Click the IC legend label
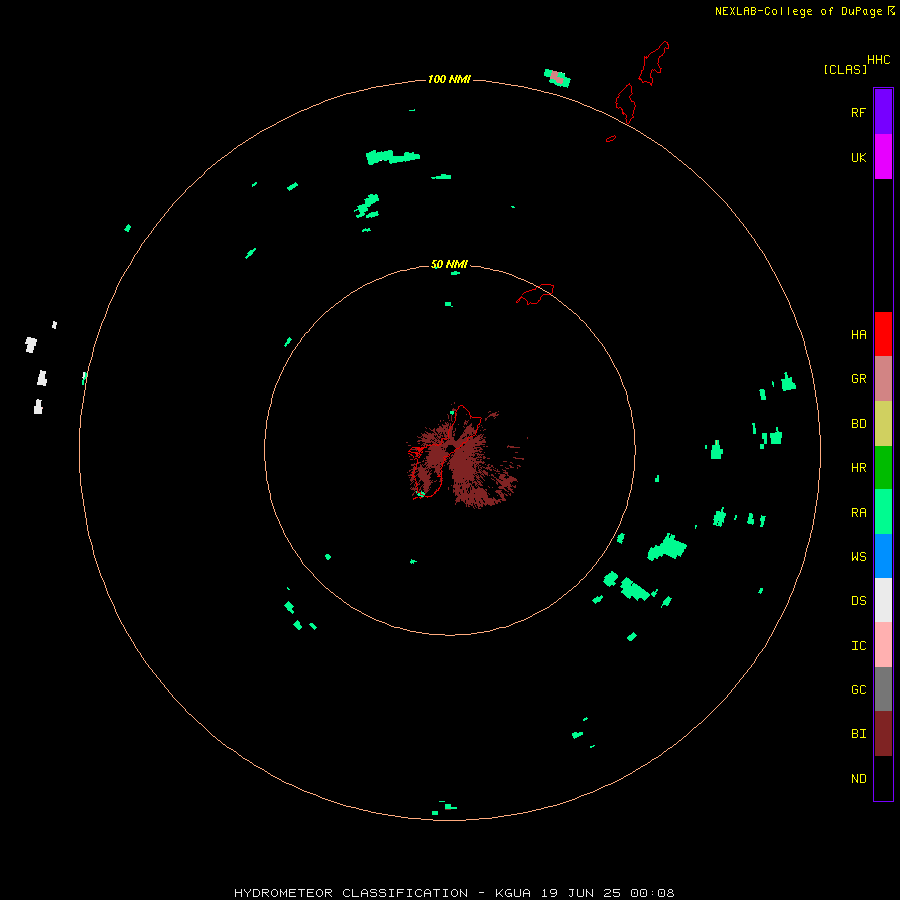Image resolution: width=900 pixels, height=900 pixels. click(x=858, y=646)
